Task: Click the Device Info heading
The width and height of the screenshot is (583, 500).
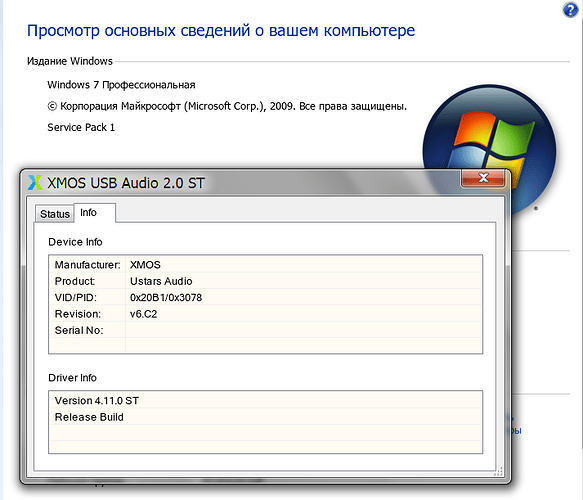Action: [x=75, y=242]
